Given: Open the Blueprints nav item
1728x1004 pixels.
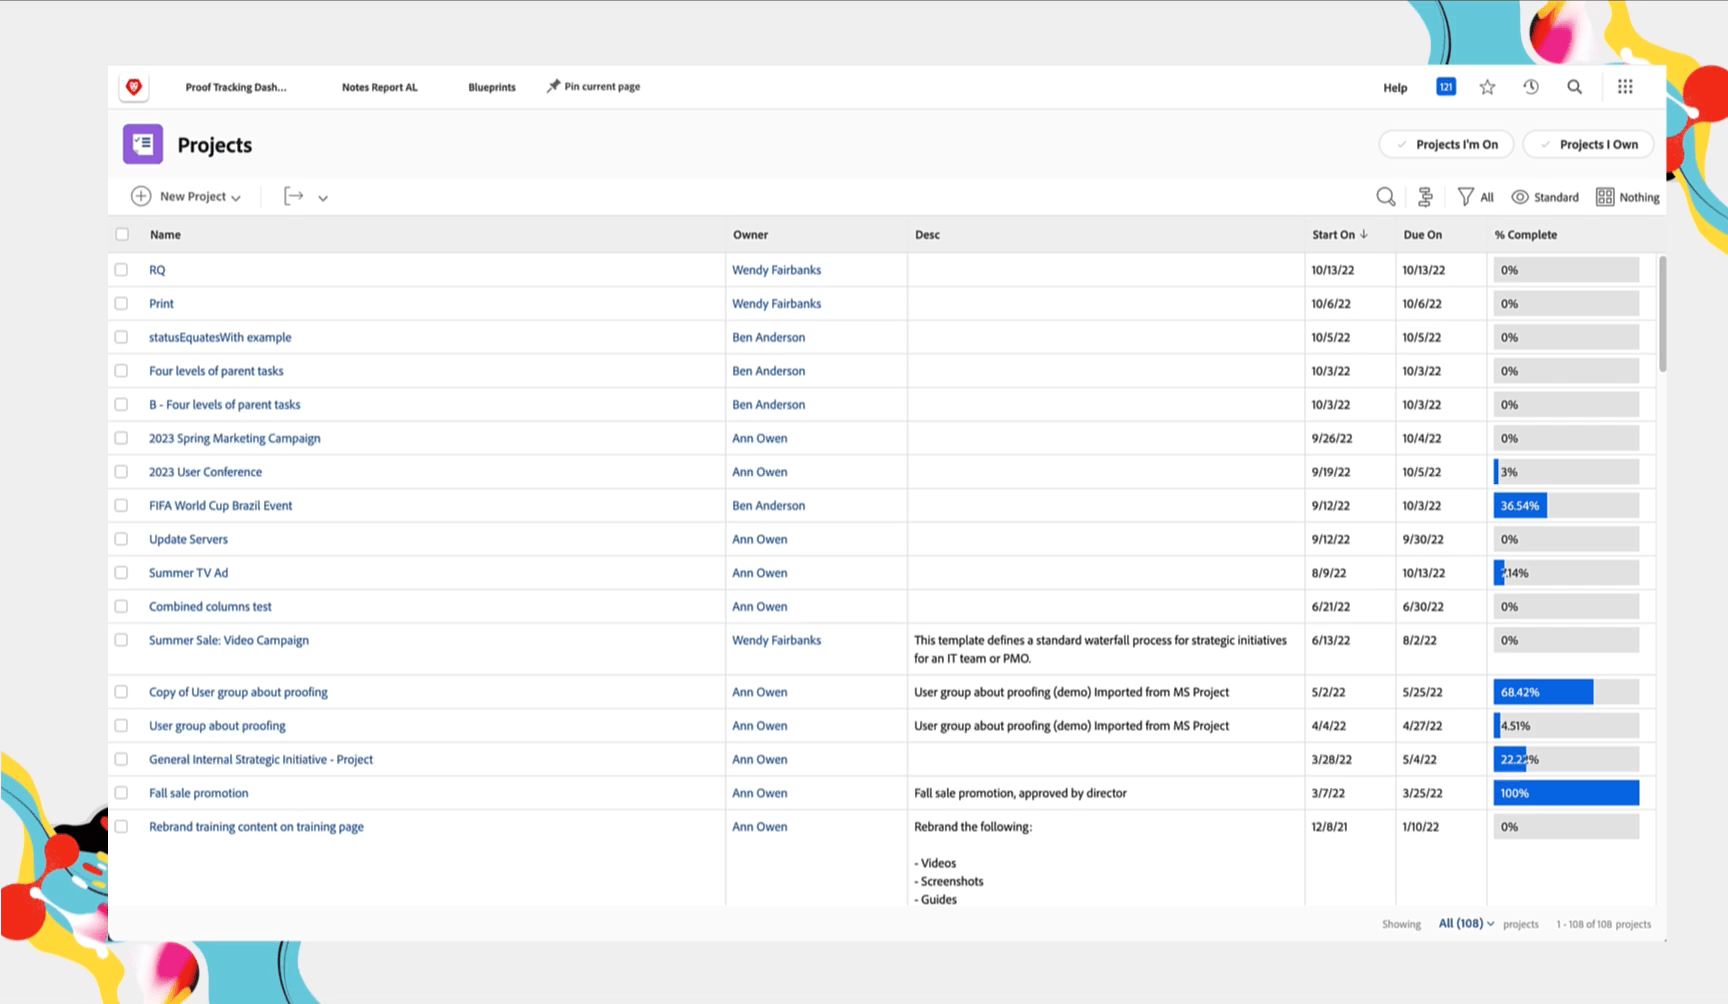Looking at the screenshot, I should pyautogui.click(x=492, y=88).
